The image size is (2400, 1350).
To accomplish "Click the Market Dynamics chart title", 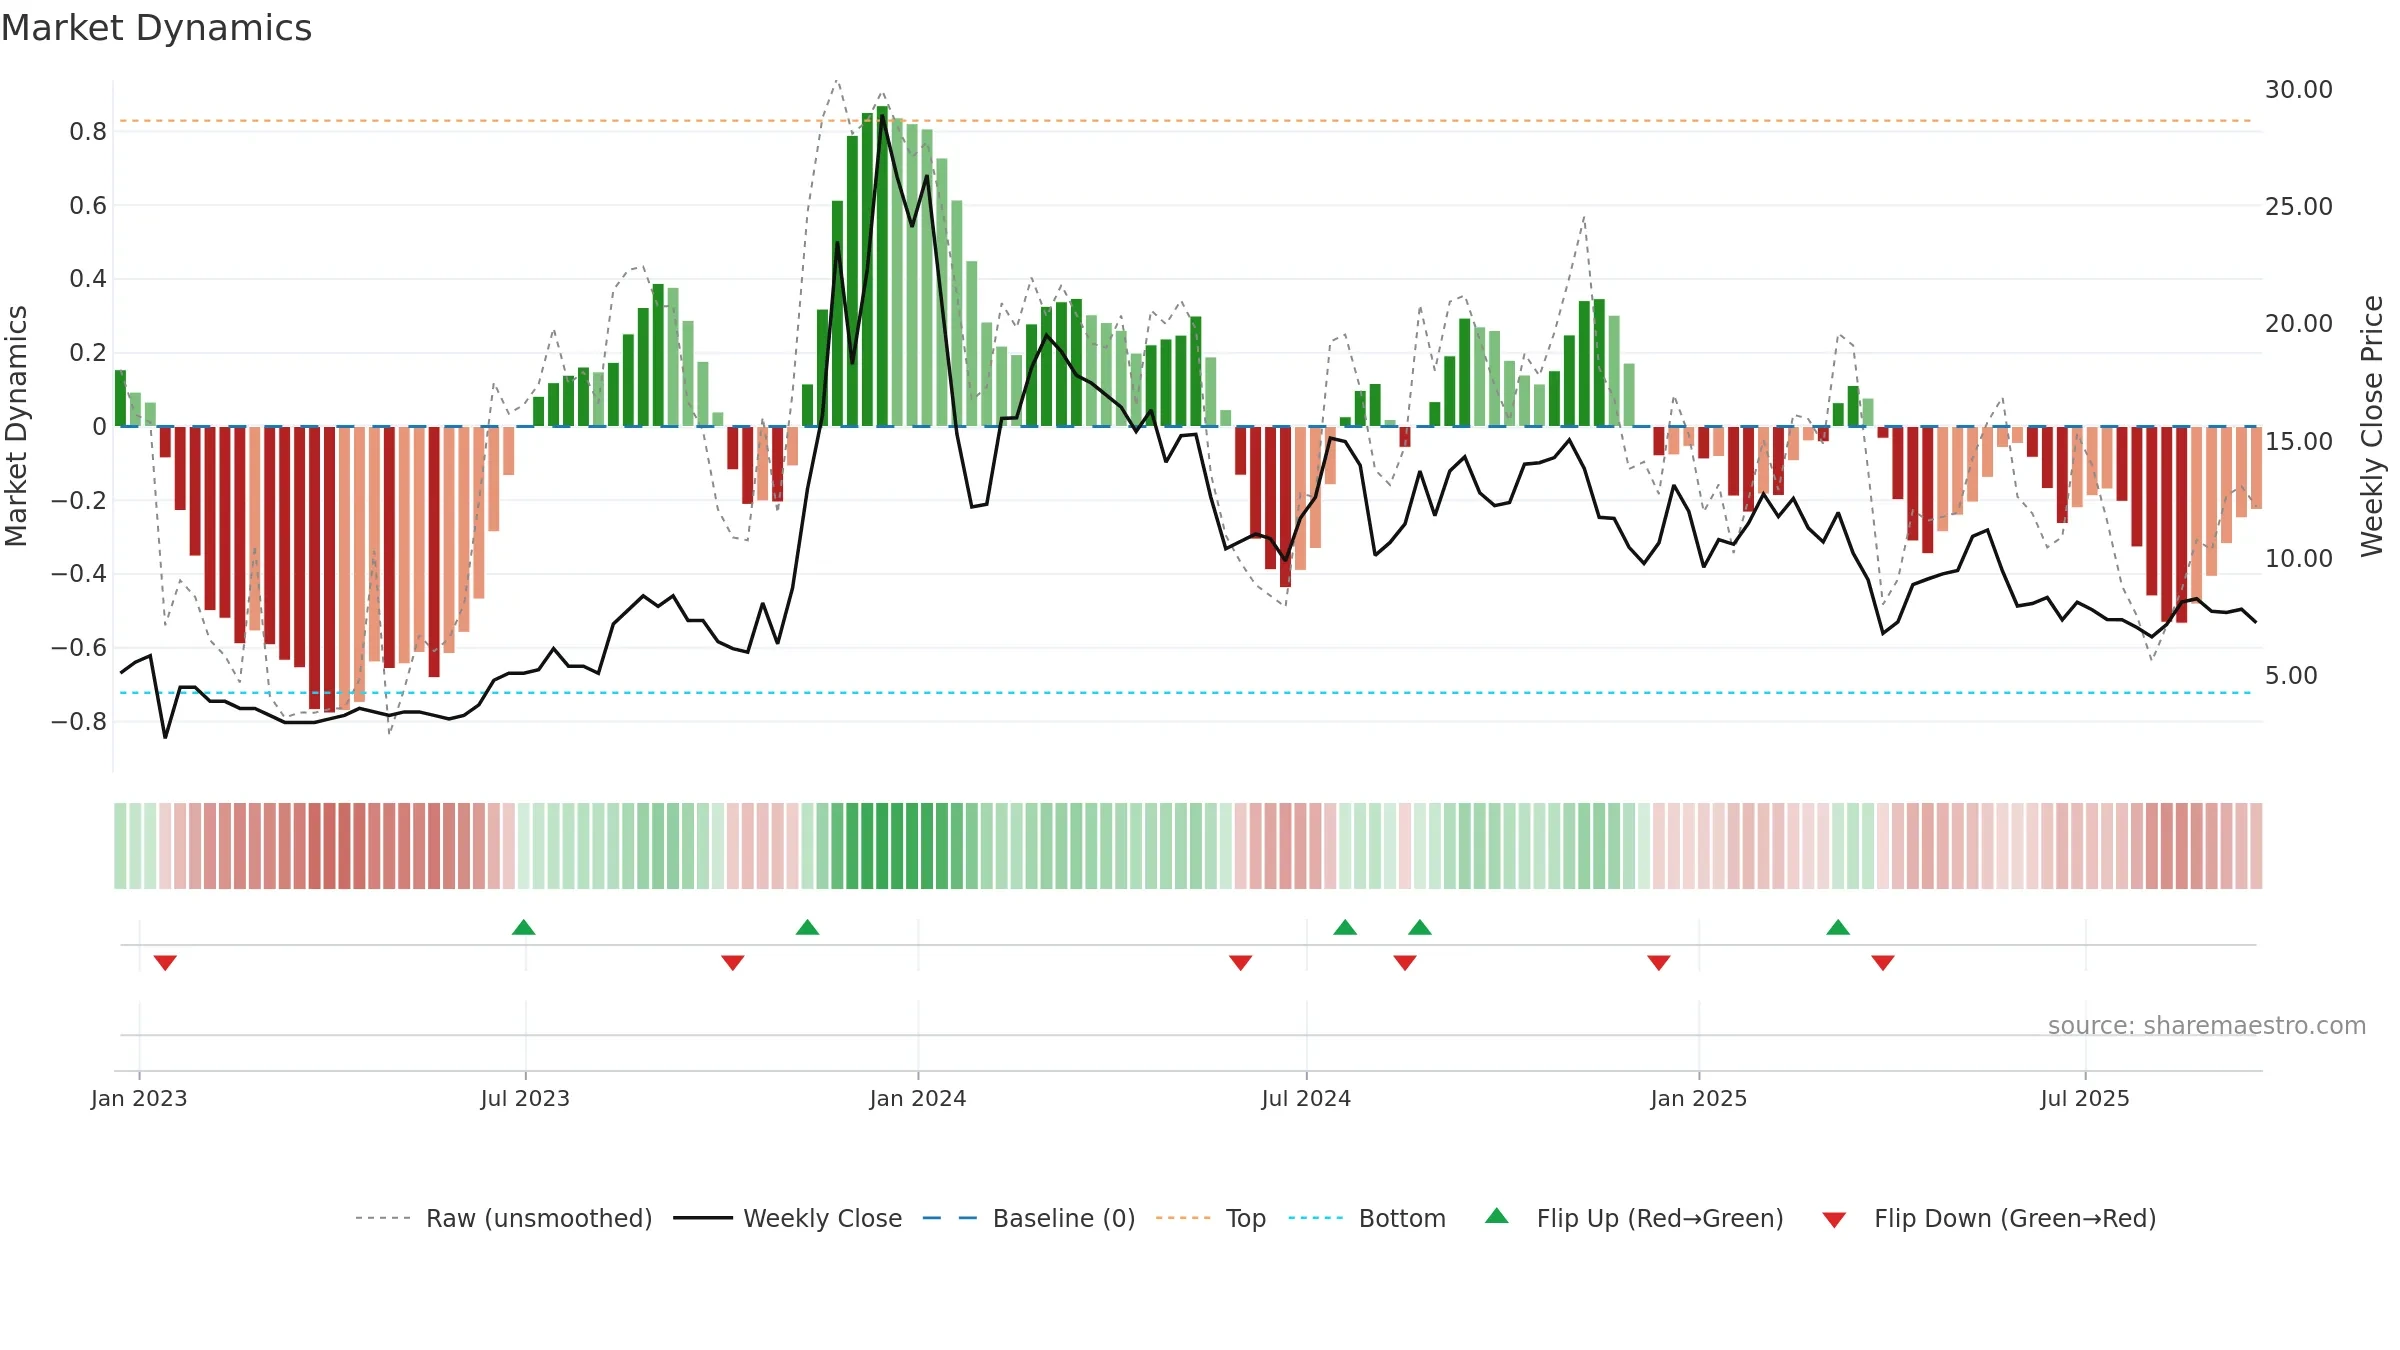I will 156,28.
